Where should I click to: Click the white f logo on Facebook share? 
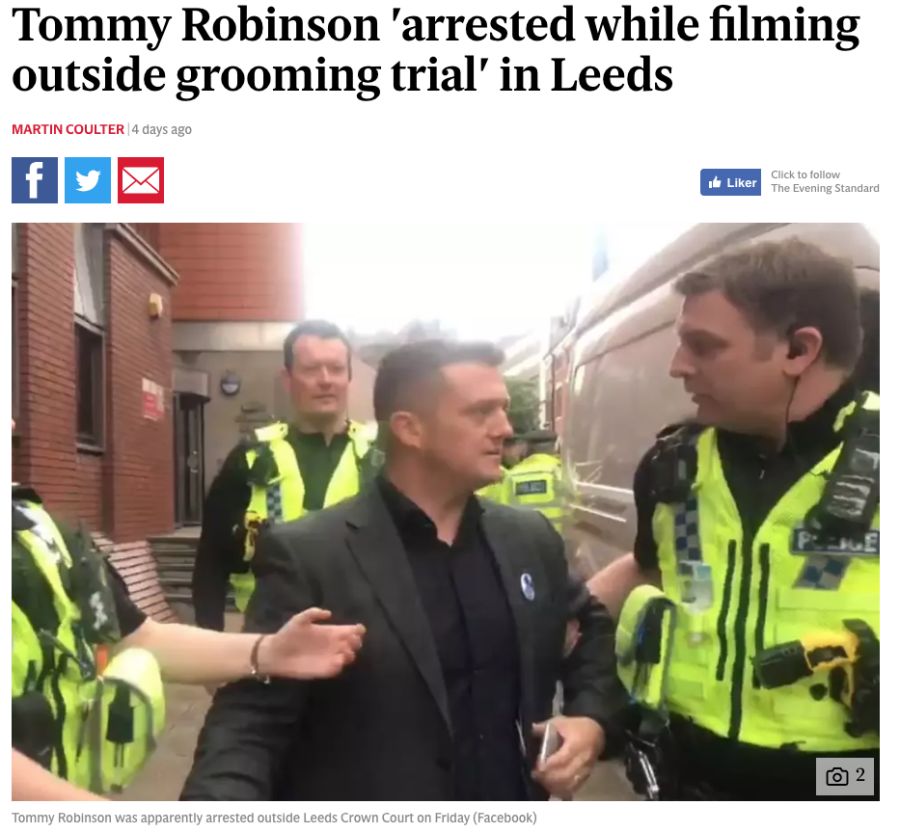click(x=34, y=181)
